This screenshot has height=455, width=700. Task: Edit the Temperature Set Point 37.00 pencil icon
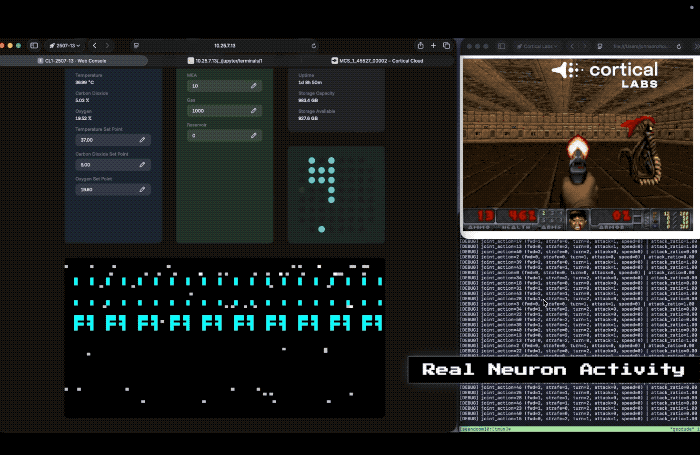tap(142, 140)
